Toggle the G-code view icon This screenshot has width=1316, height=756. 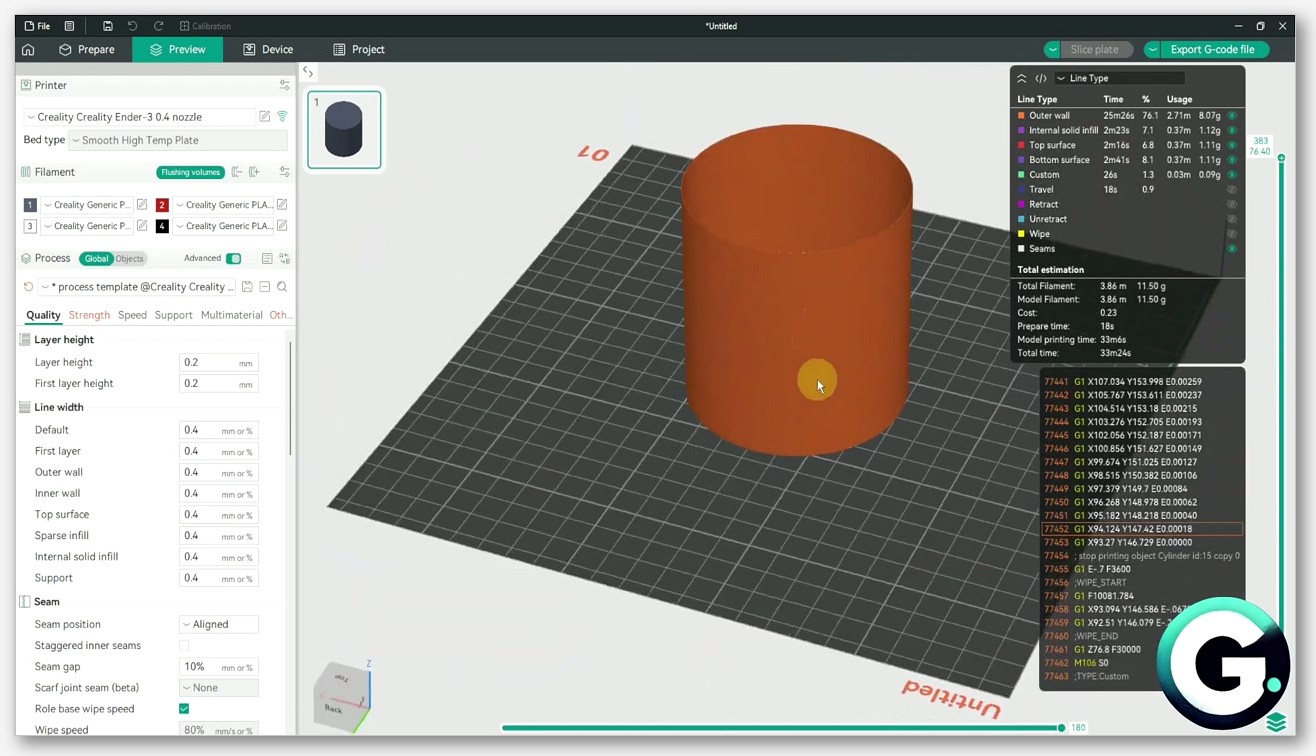pyautogui.click(x=1041, y=78)
